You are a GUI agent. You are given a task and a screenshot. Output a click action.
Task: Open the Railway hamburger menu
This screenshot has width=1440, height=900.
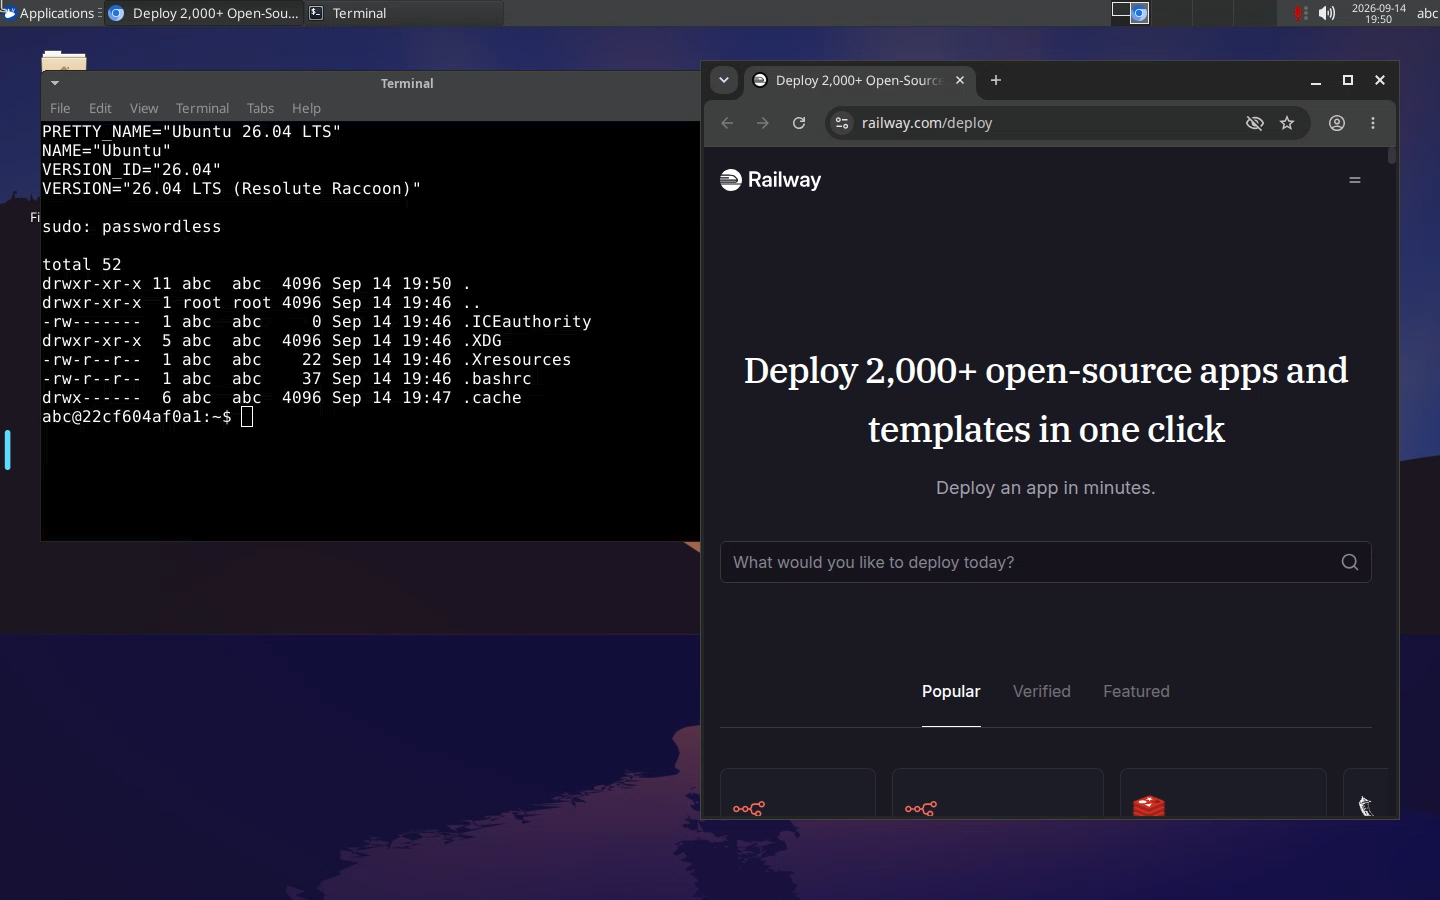(1355, 181)
